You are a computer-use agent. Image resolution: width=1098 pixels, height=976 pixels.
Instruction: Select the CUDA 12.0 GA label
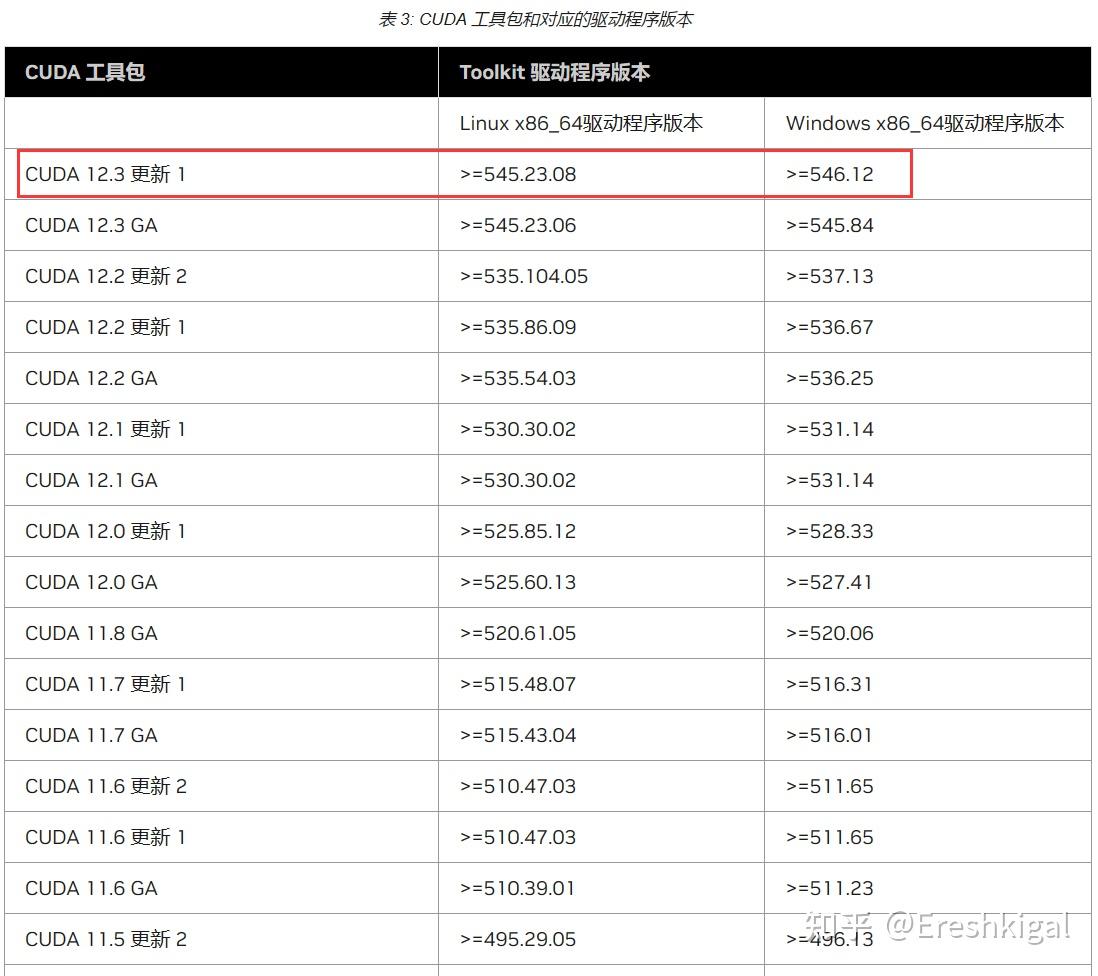(91, 583)
